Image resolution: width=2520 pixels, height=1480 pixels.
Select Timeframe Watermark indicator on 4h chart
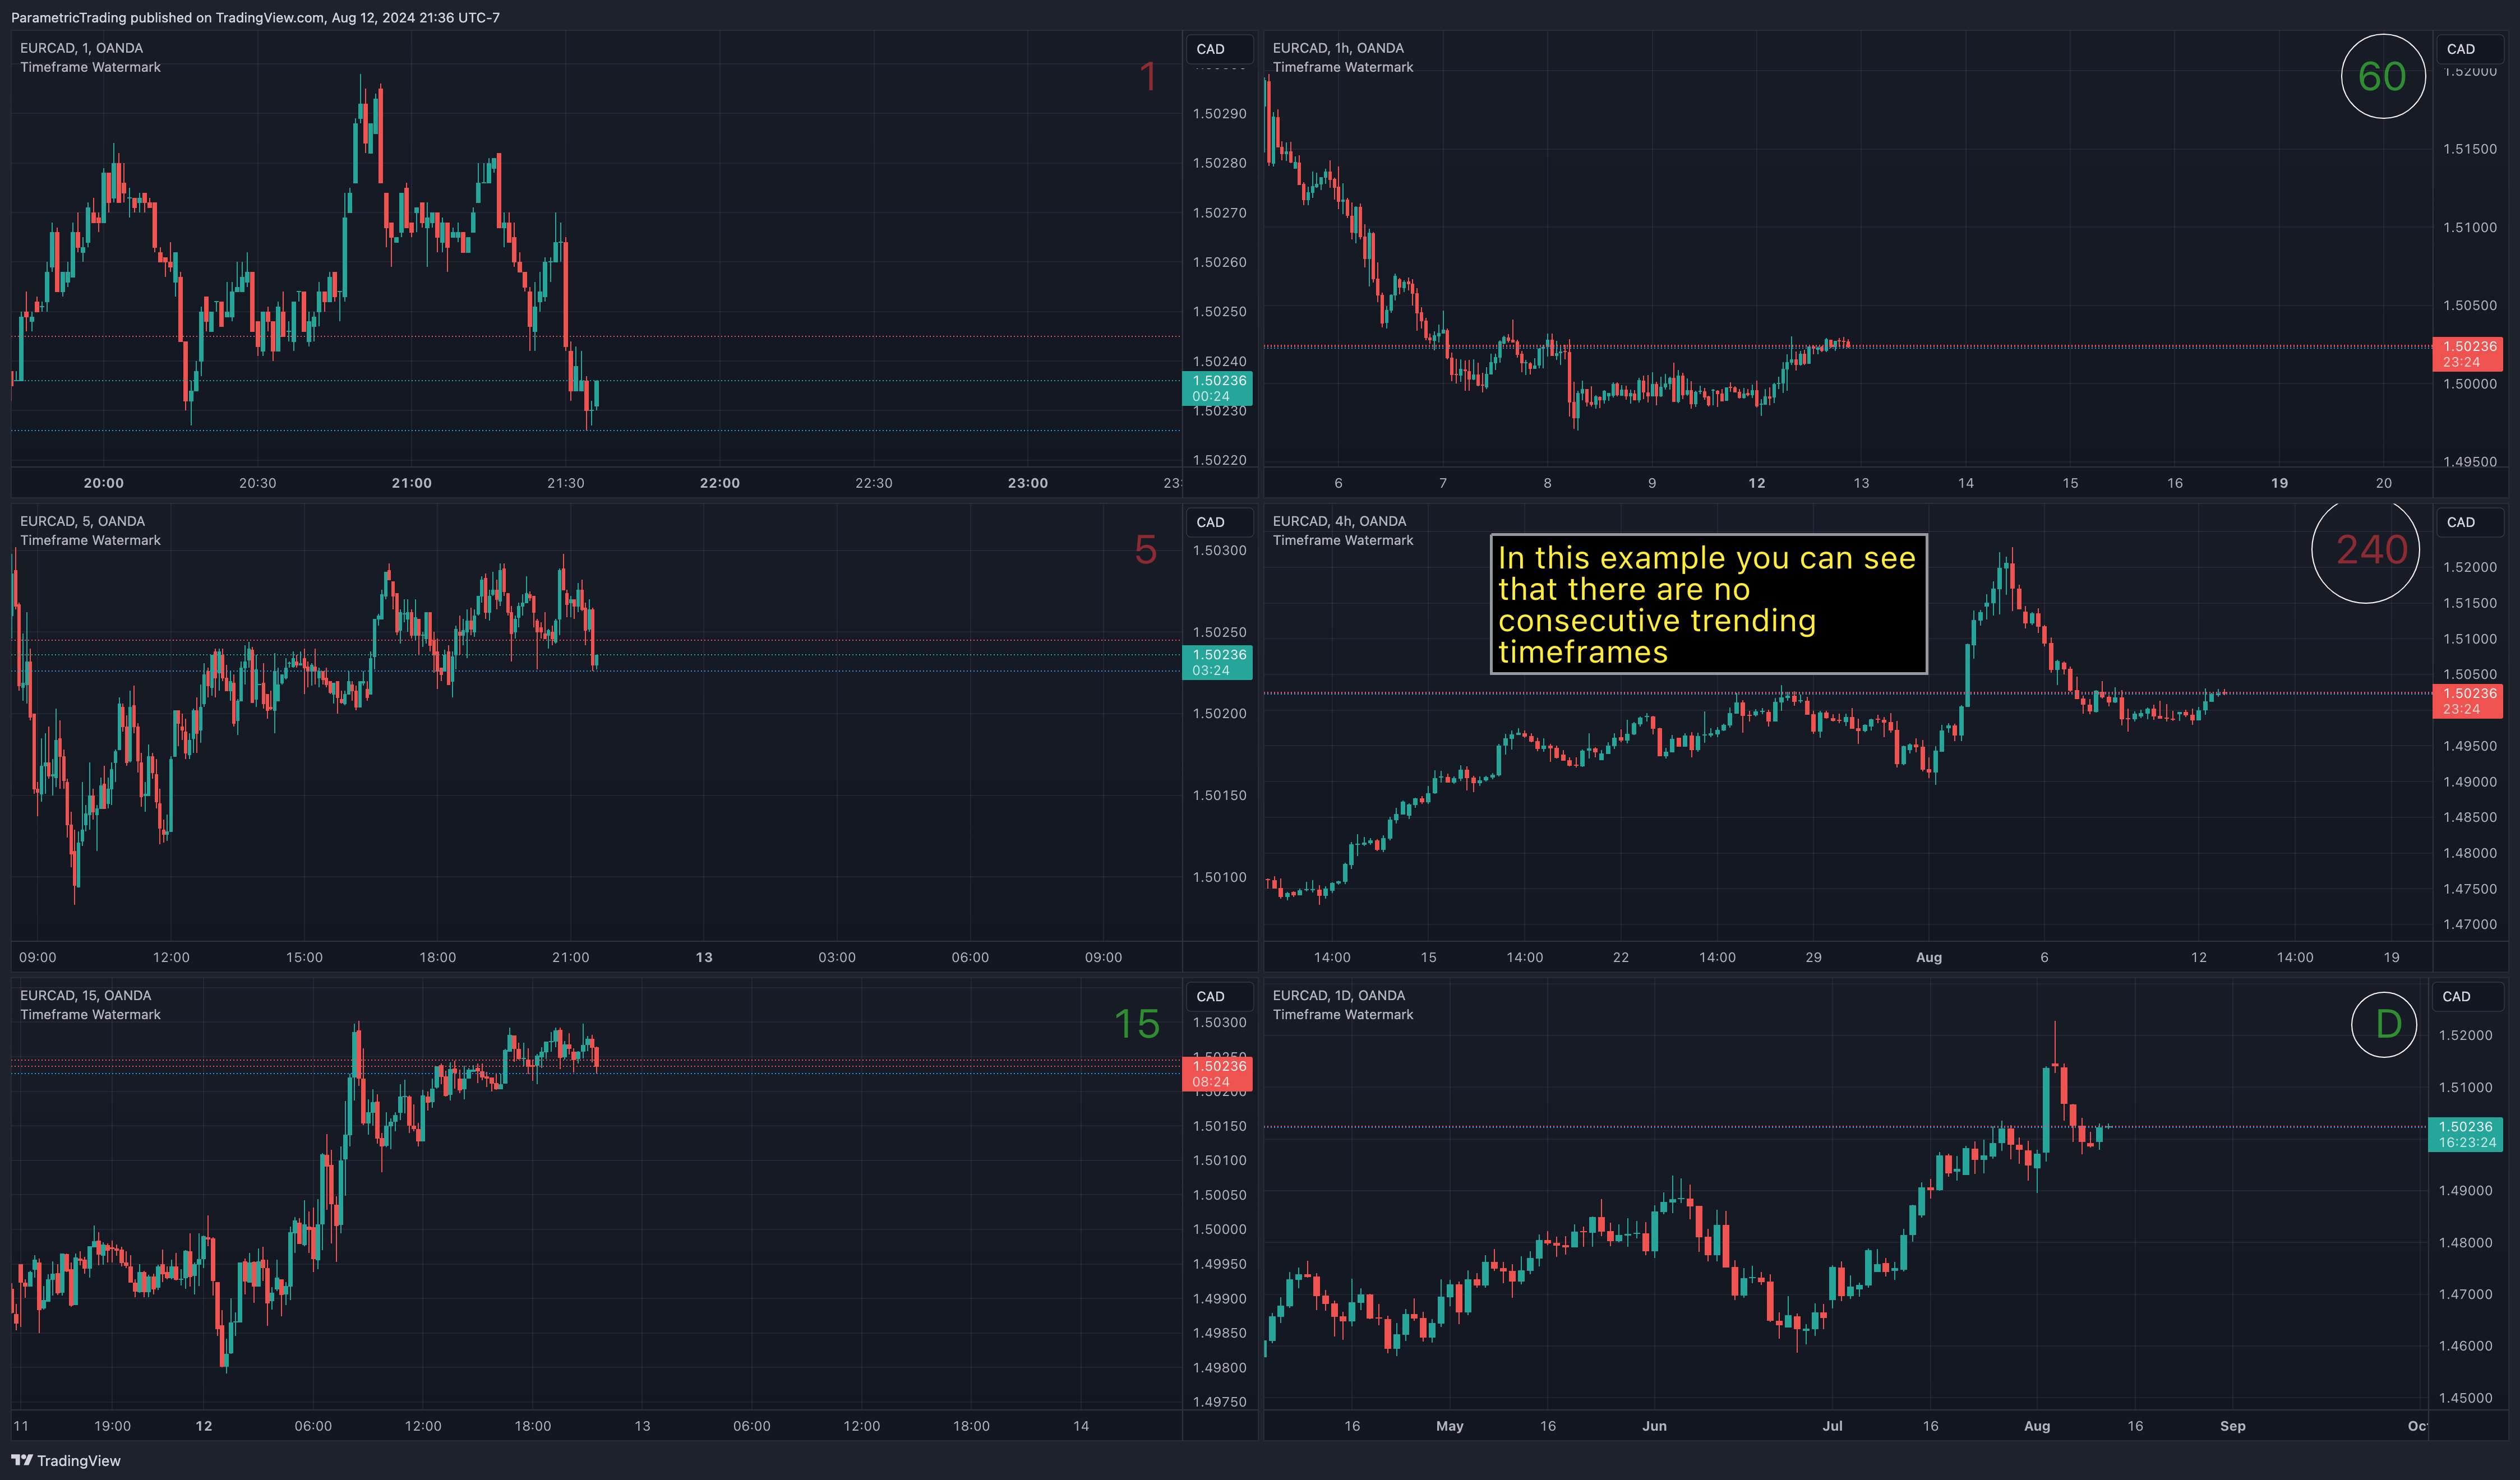tap(1343, 540)
